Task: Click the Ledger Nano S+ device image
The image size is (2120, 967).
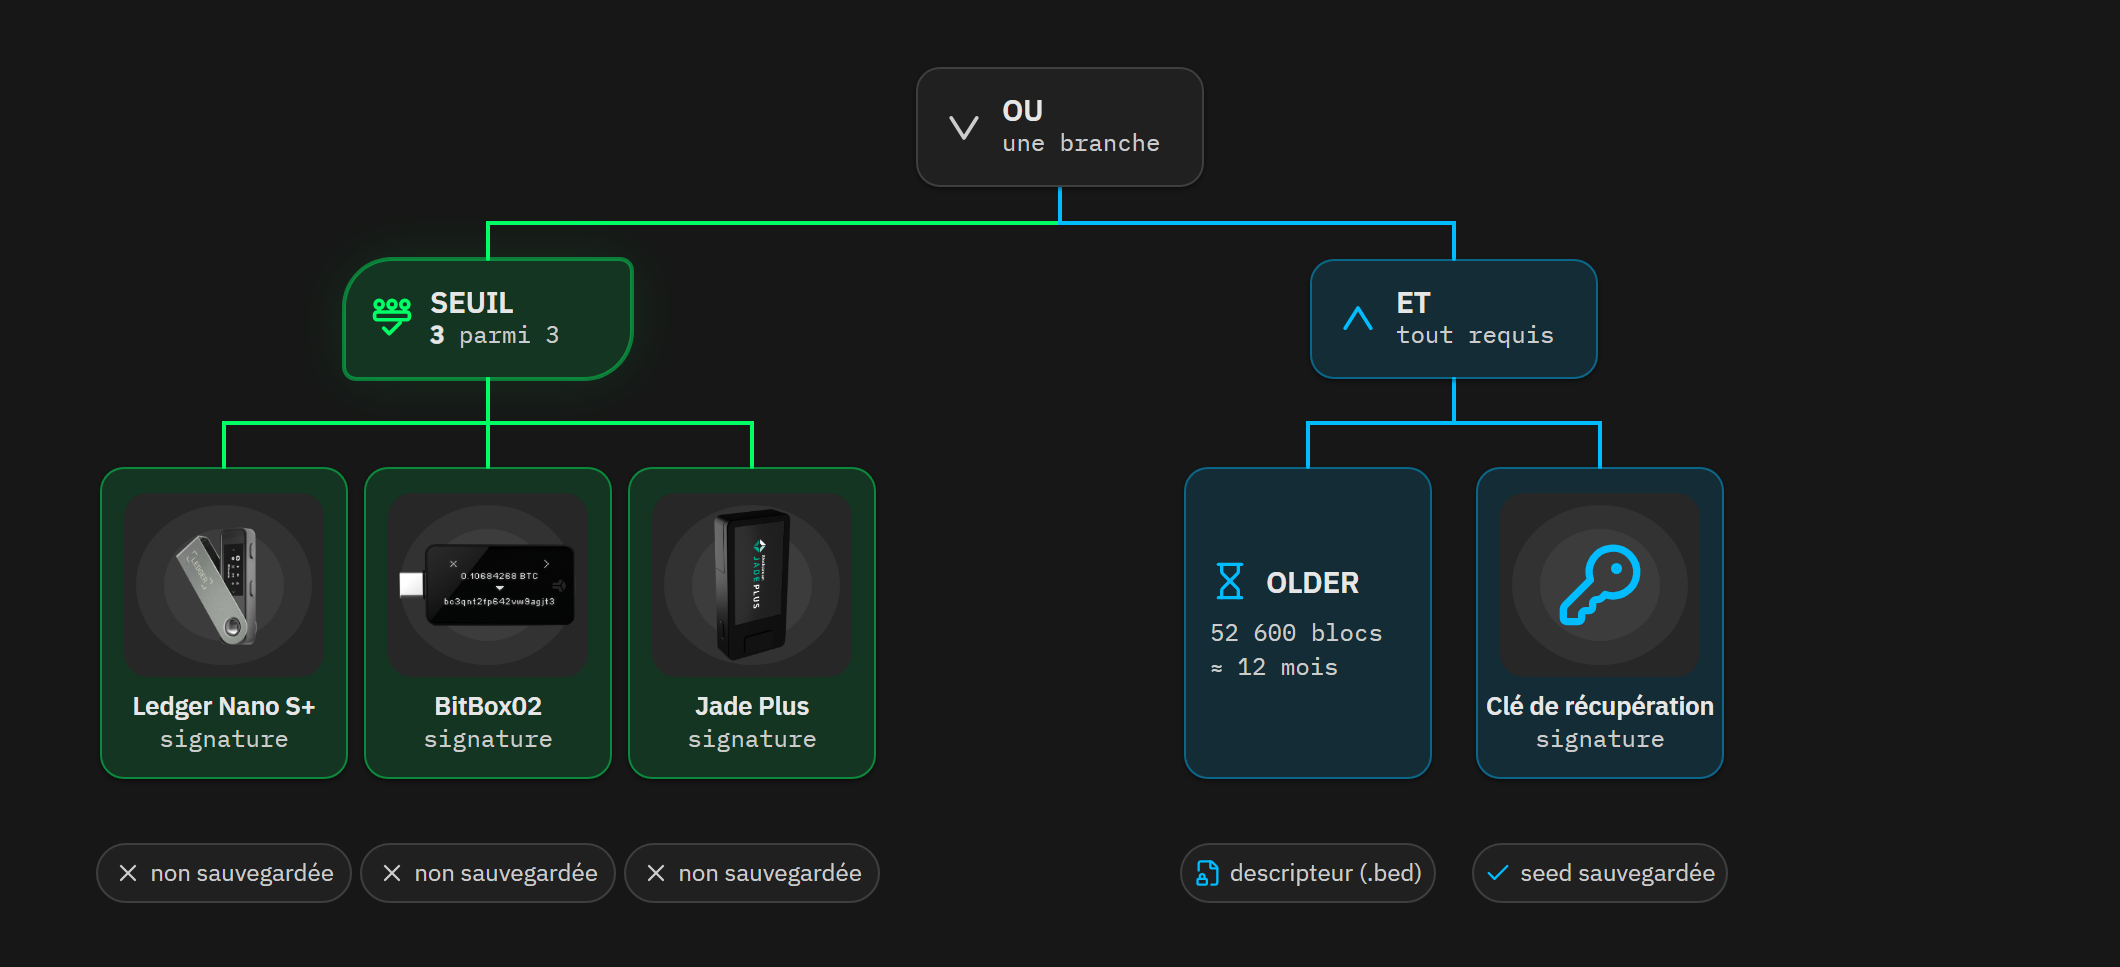Action: pos(224,584)
